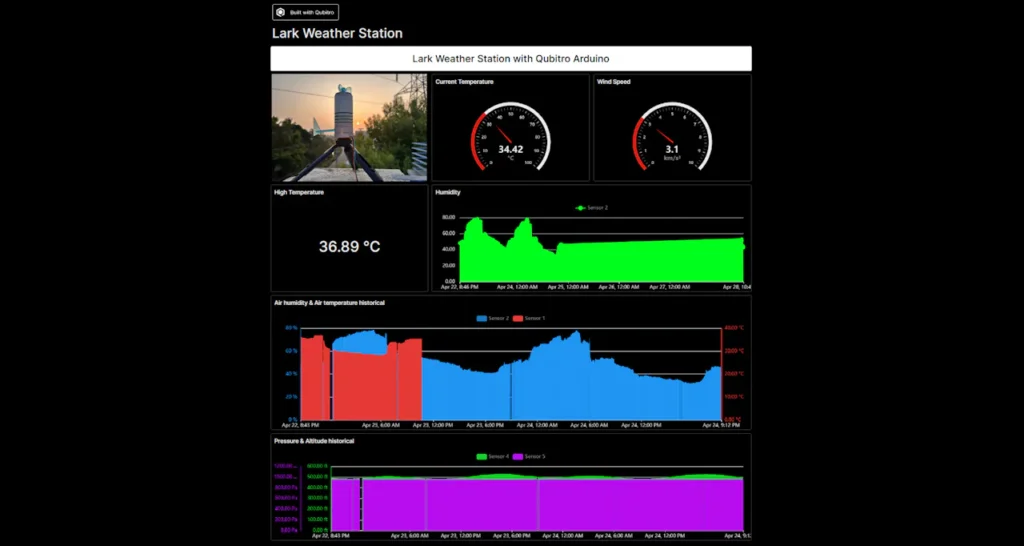The width and height of the screenshot is (1024, 546).
Task: Click the High Temperature widget title
Action: pos(299,193)
